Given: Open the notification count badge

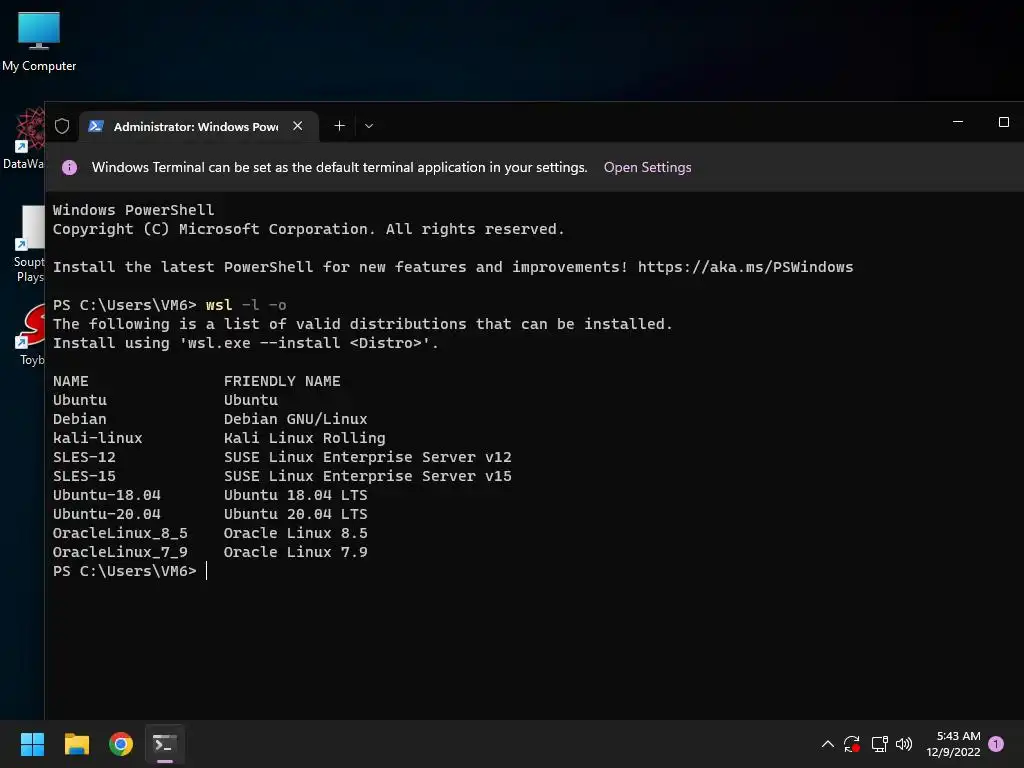Looking at the screenshot, I should point(996,744).
